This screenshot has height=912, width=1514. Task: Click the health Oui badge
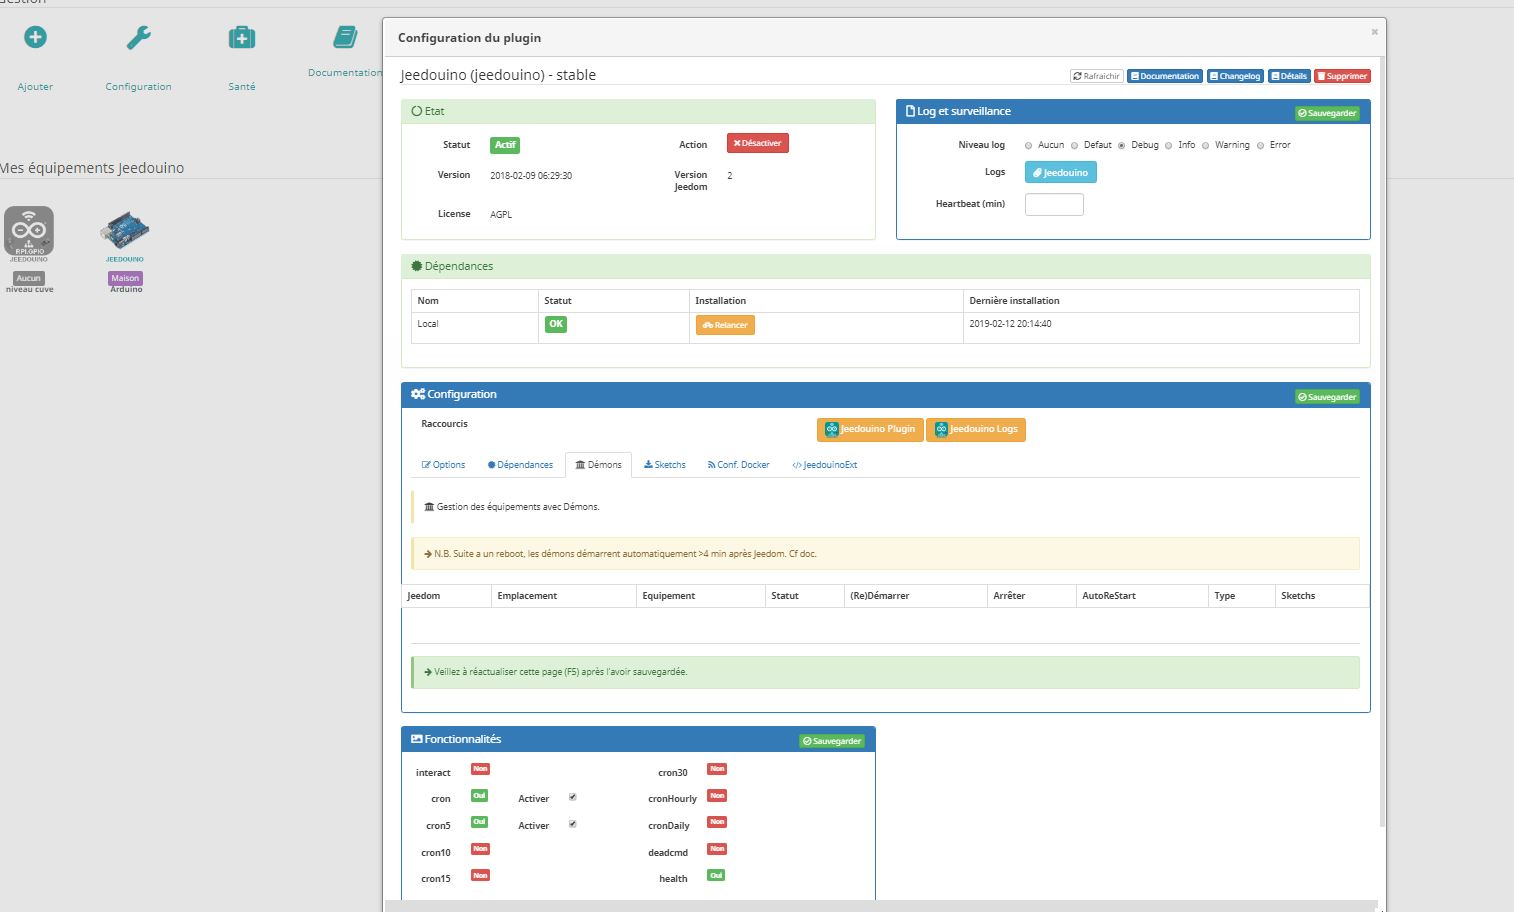click(716, 875)
